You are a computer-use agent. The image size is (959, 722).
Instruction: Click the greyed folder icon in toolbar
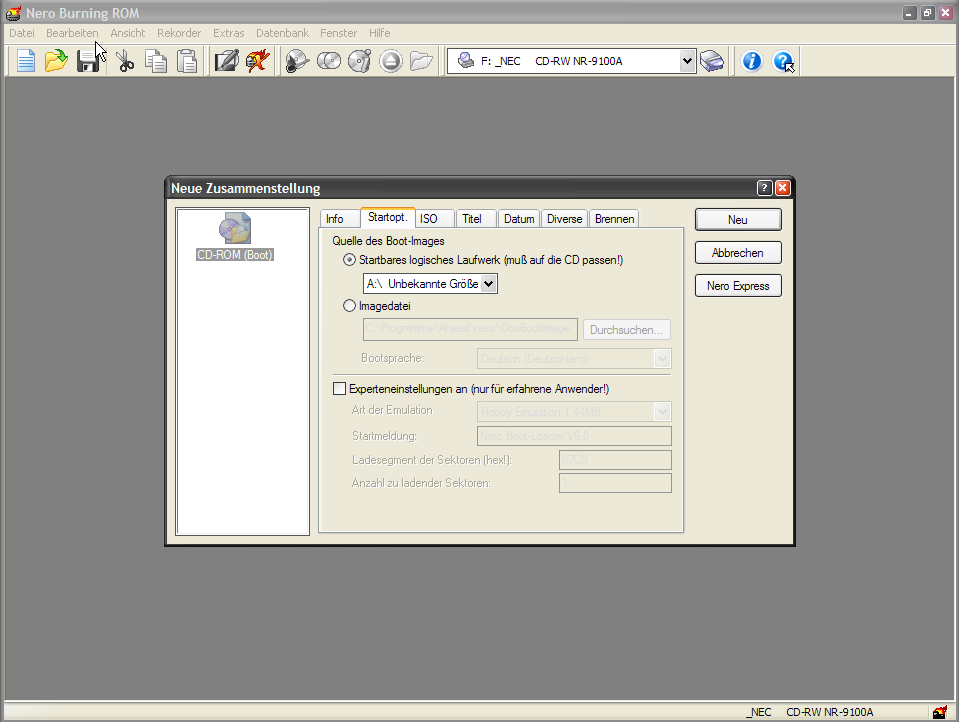click(x=421, y=61)
